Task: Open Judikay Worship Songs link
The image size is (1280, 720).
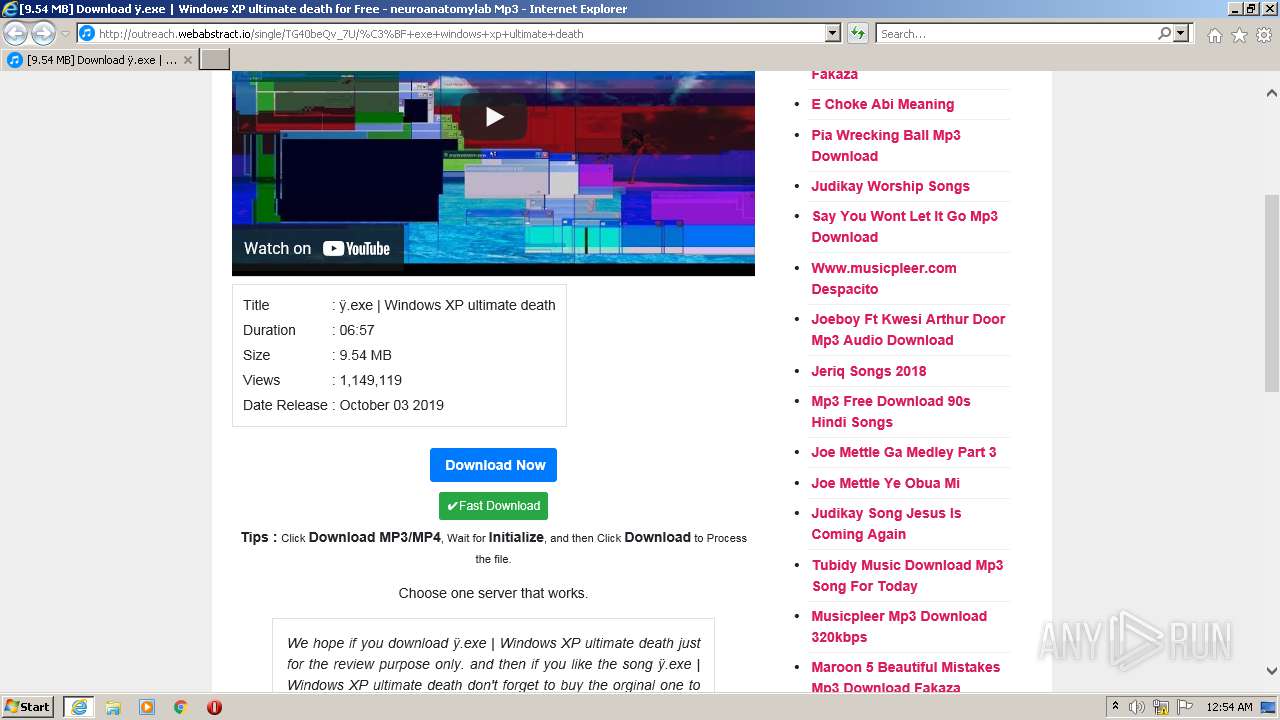Action: point(890,186)
